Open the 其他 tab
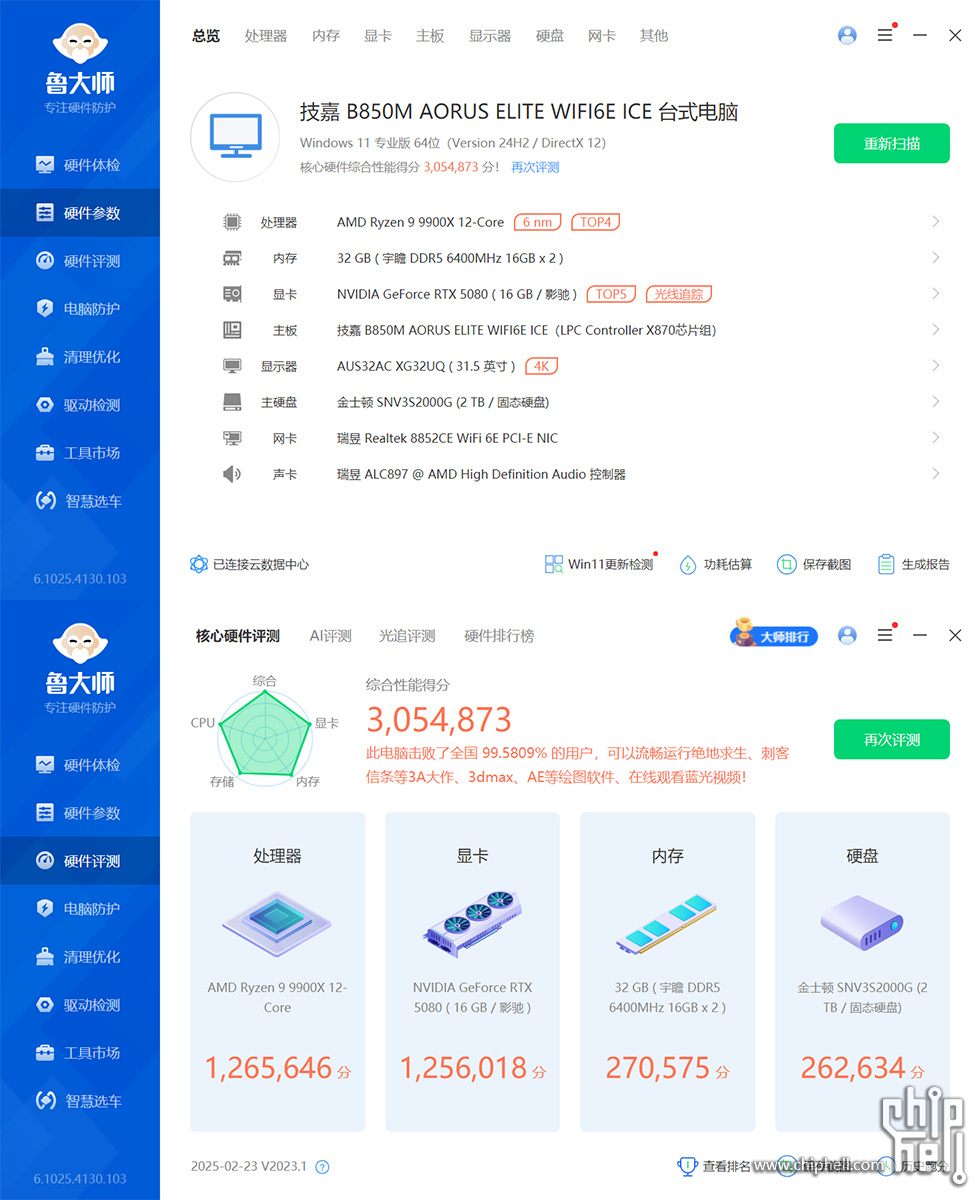 (654, 36)
